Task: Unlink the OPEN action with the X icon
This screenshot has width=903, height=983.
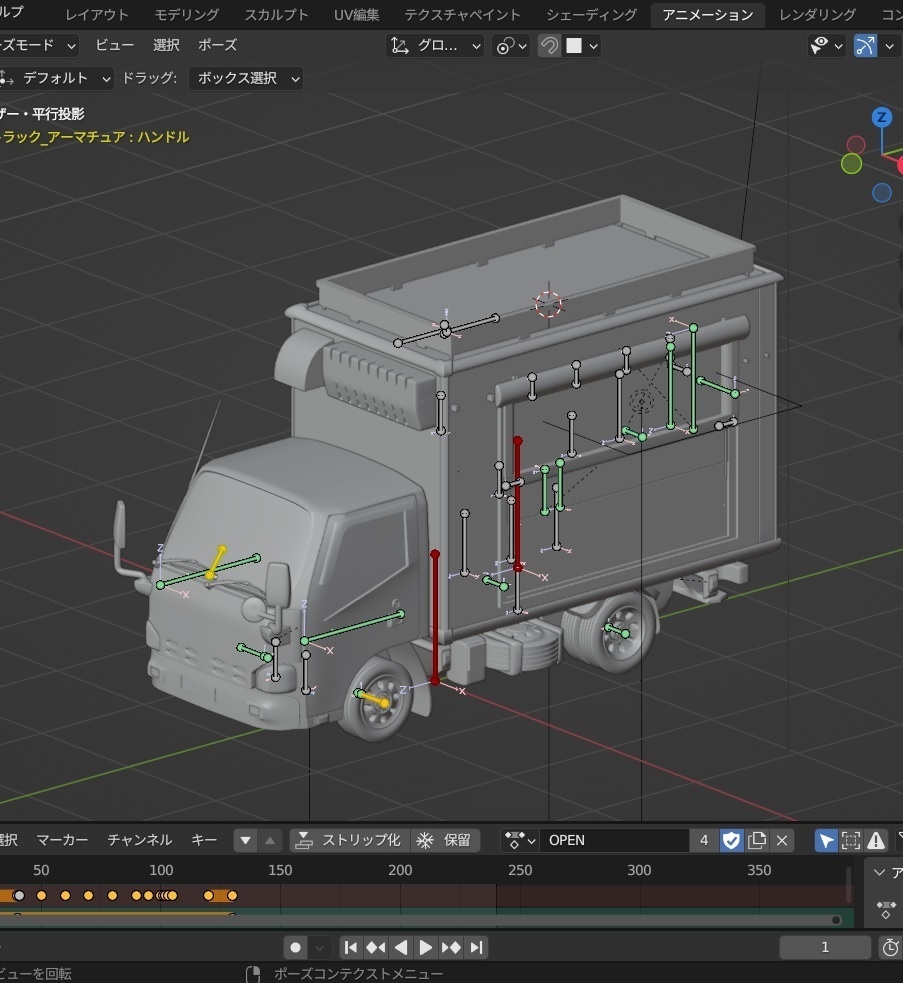Action: pyautogui.click(x=781, y=840)
